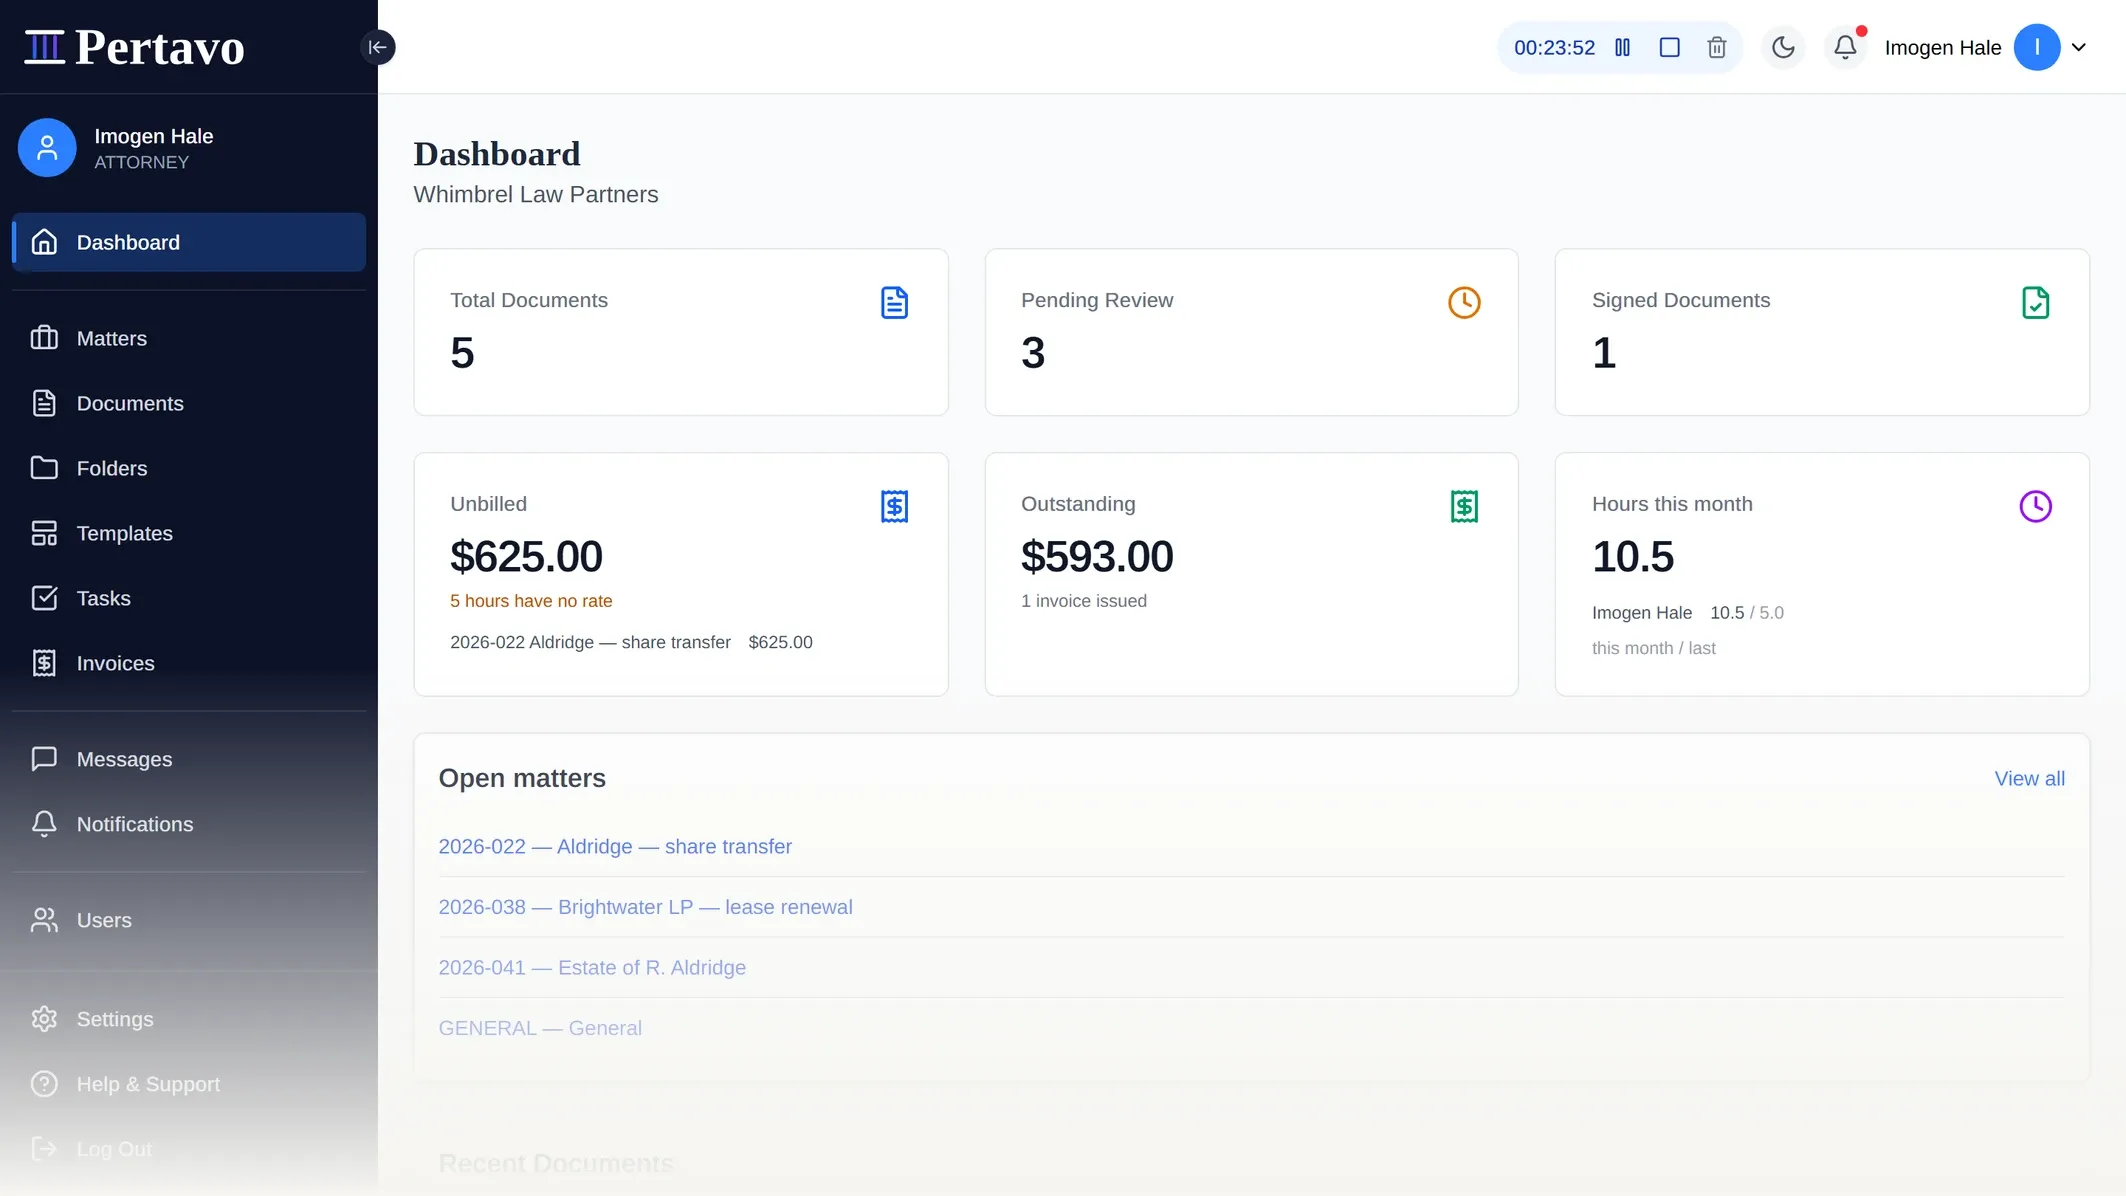Open matter 2026-041 Estate of R. Aldridge

(592, 967)
